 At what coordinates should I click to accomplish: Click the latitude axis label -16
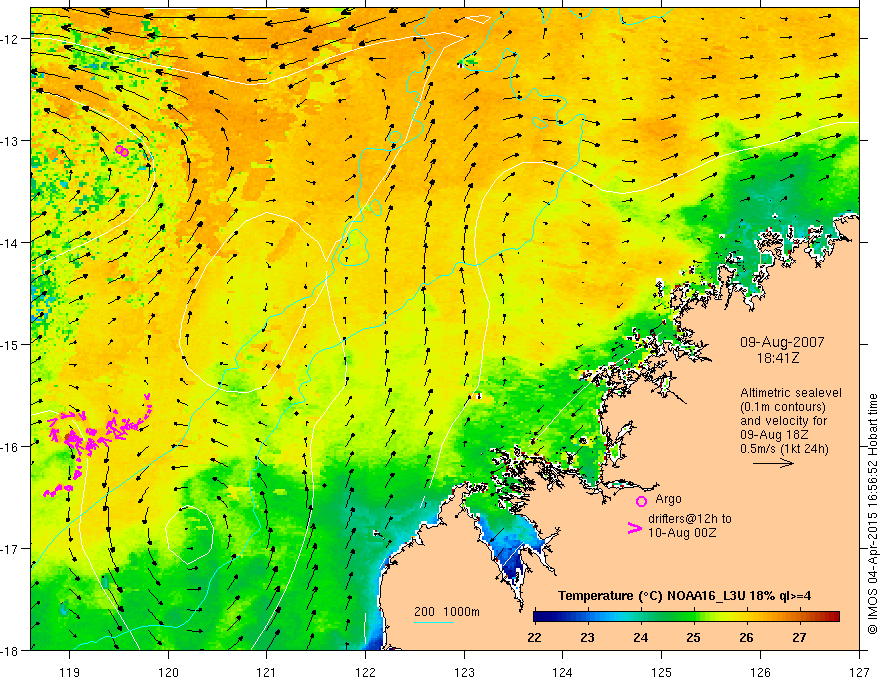coord(10,447)
